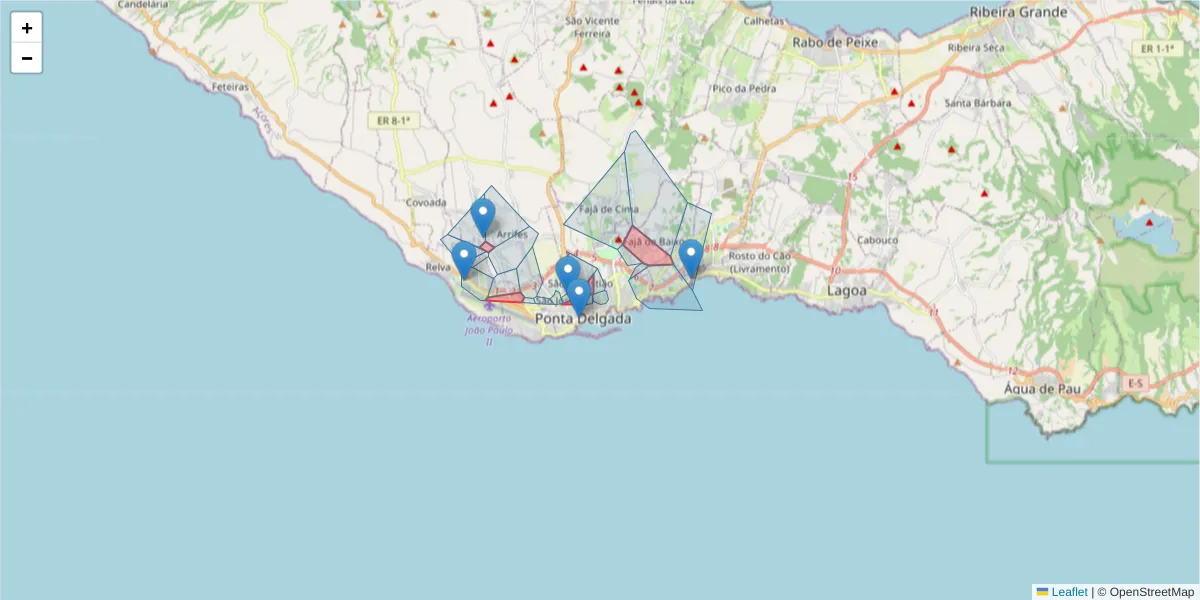Click the Rabo de Peixe label

pyautogui.click(x=835, y=44)
